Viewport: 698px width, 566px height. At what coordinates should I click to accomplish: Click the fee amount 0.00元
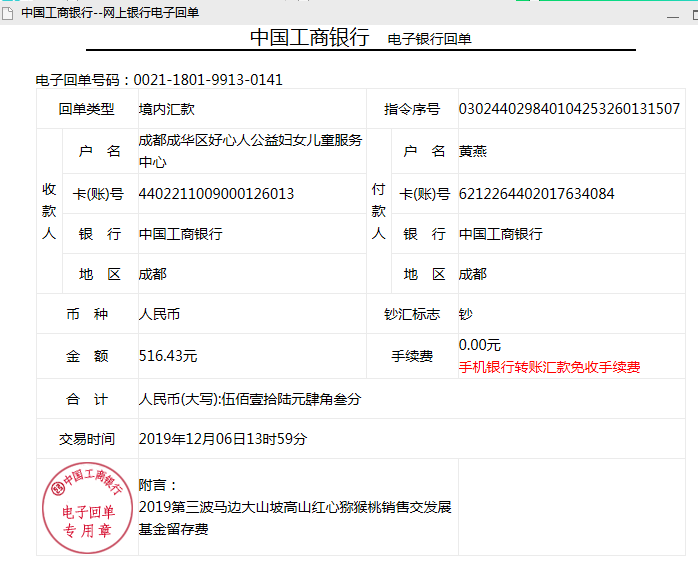point(480,345)
